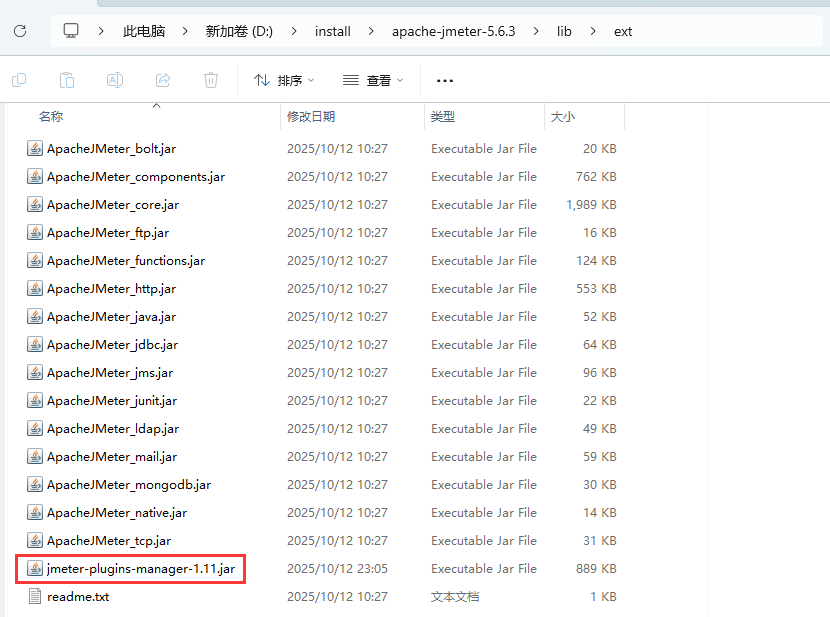Click the 1,989 KB size value
The width and height of the screenshot is (830, 617).
click(591, 205)
